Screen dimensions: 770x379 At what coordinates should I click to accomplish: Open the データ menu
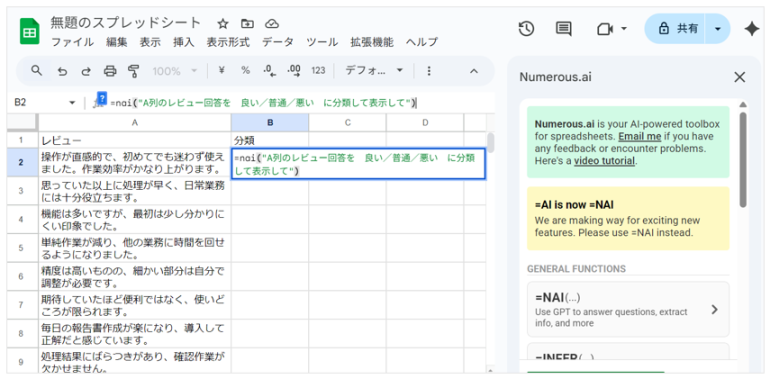[x=277, y=42]
